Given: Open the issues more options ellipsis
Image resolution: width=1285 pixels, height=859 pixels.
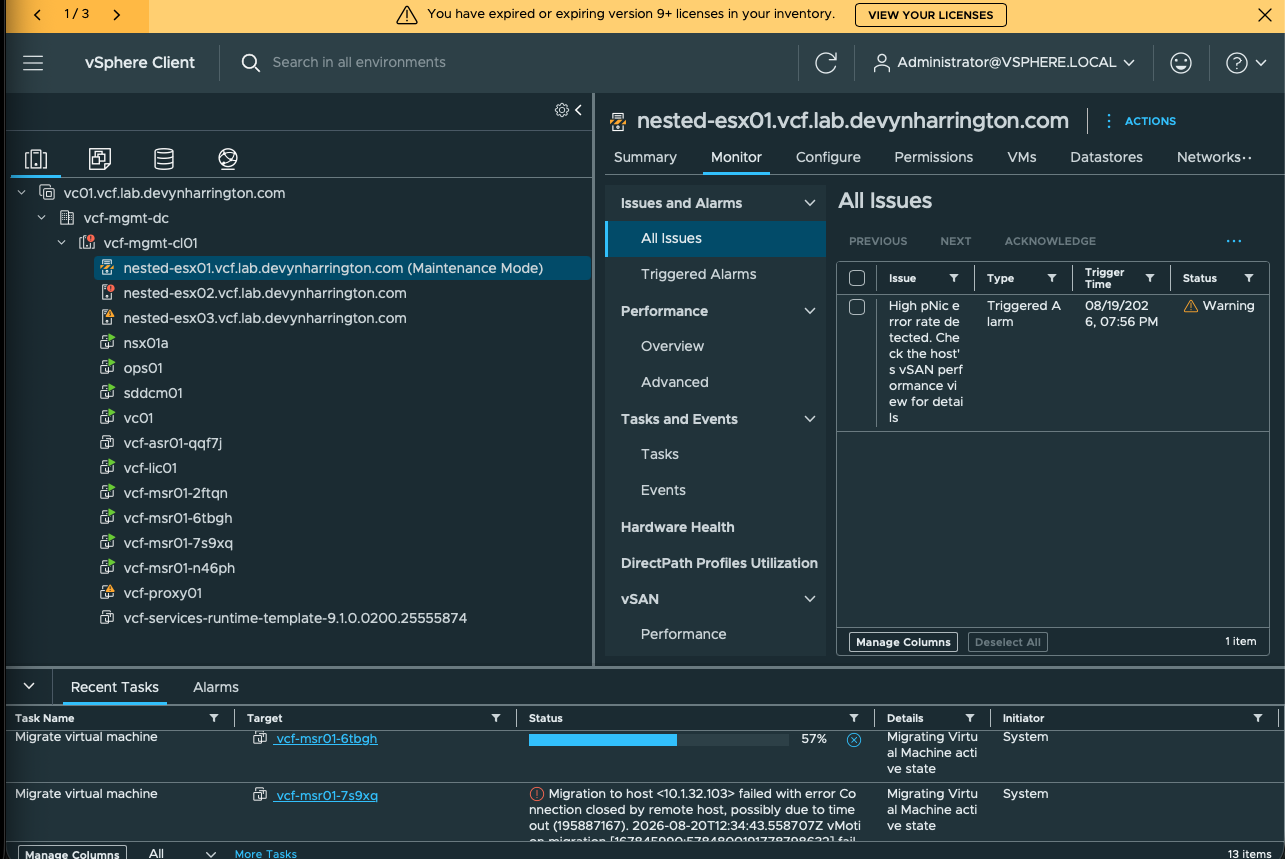Looking at the screenshot, I should click(1234, 241).
